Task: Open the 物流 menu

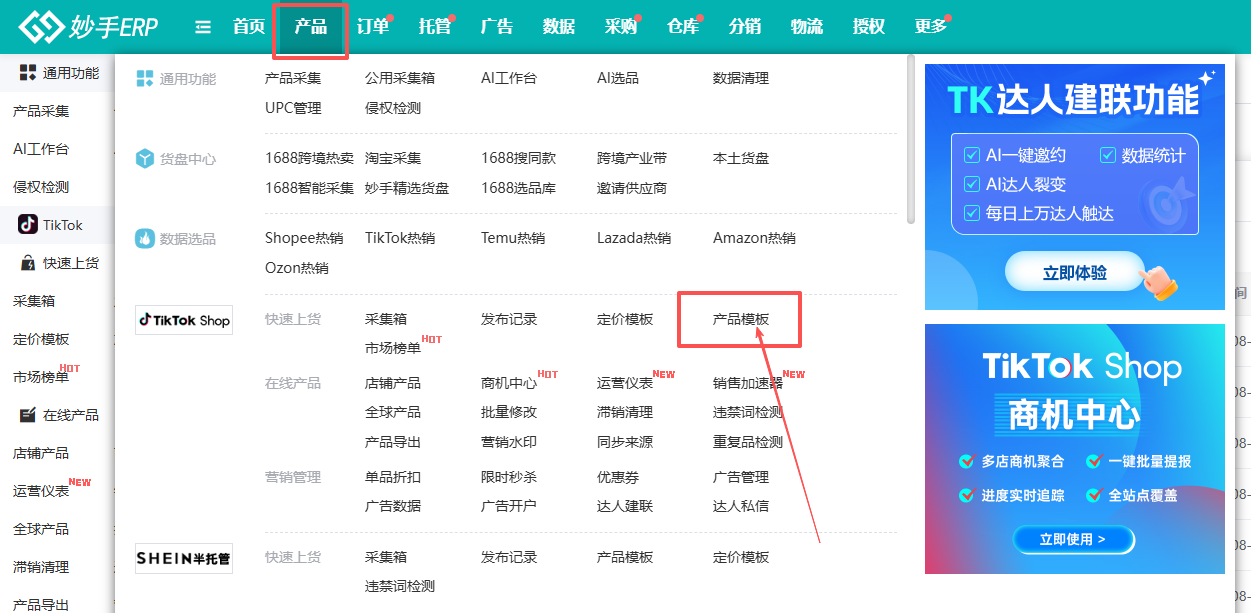Action: tap(807, 27)
